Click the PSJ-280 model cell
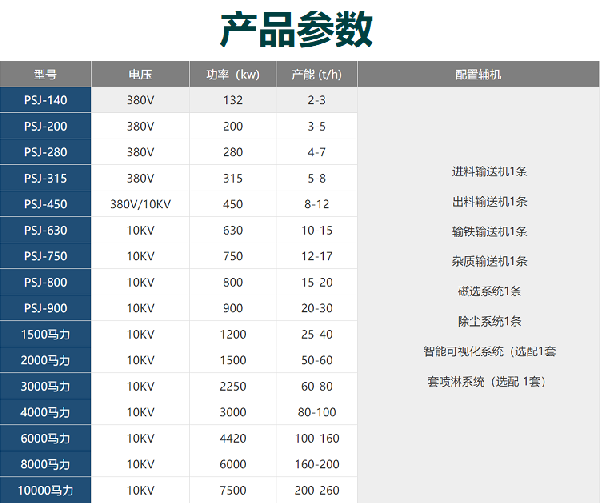600x503 pixels. (x=46, y=152)
